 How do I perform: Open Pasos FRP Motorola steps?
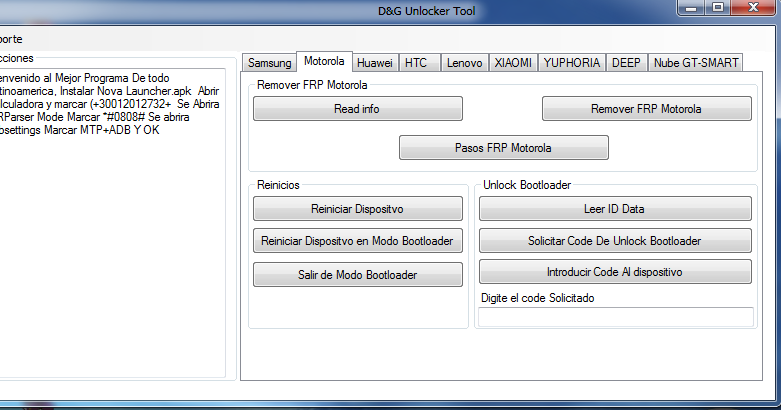click(504, 147)
